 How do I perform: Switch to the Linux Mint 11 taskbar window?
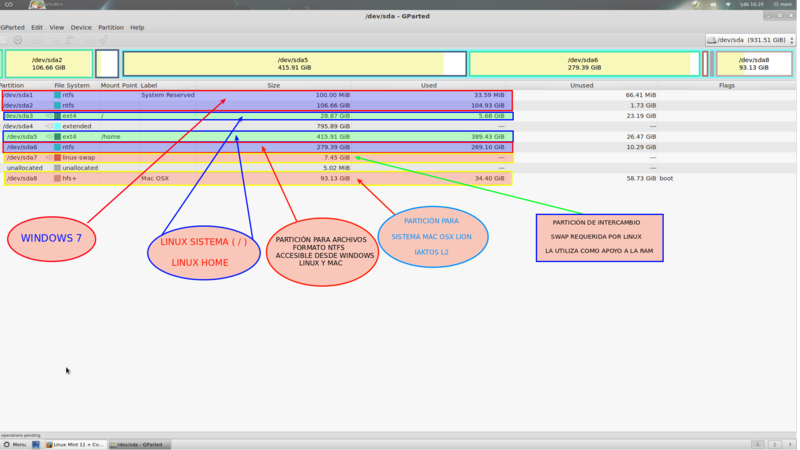[76, 443]
